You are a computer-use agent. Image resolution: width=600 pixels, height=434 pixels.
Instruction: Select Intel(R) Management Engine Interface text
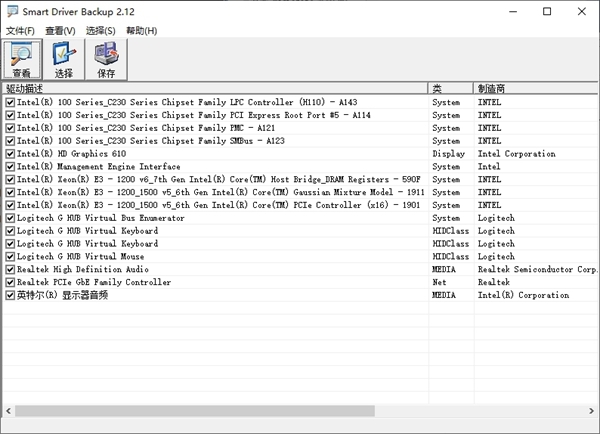click(98, 166)
